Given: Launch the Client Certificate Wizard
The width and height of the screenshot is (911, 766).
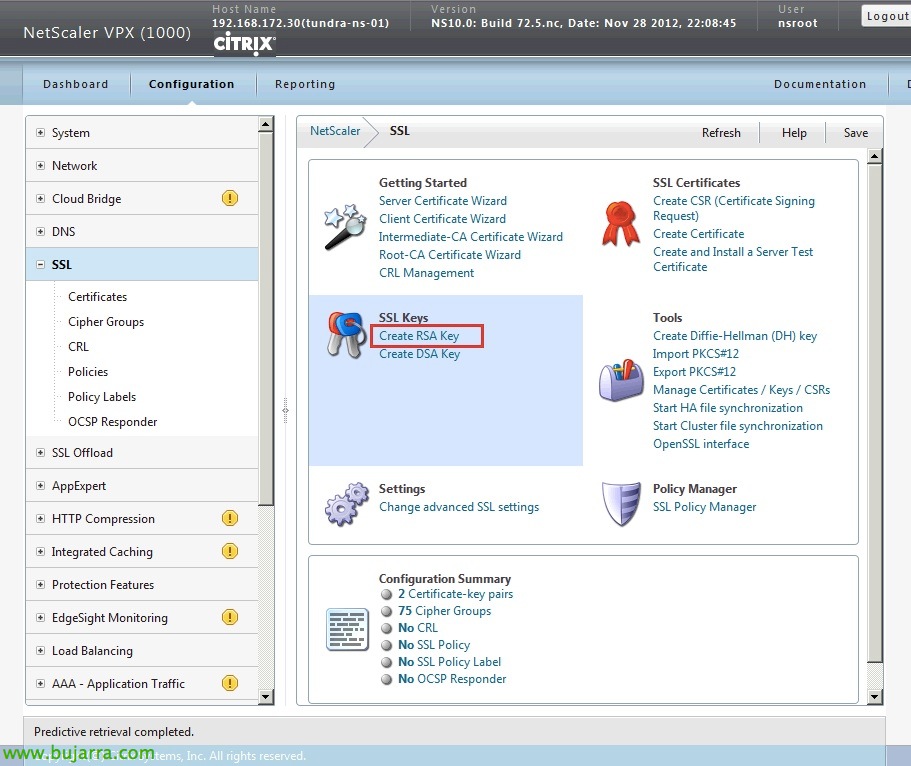Looking at the screenshot, I should 442,219.
